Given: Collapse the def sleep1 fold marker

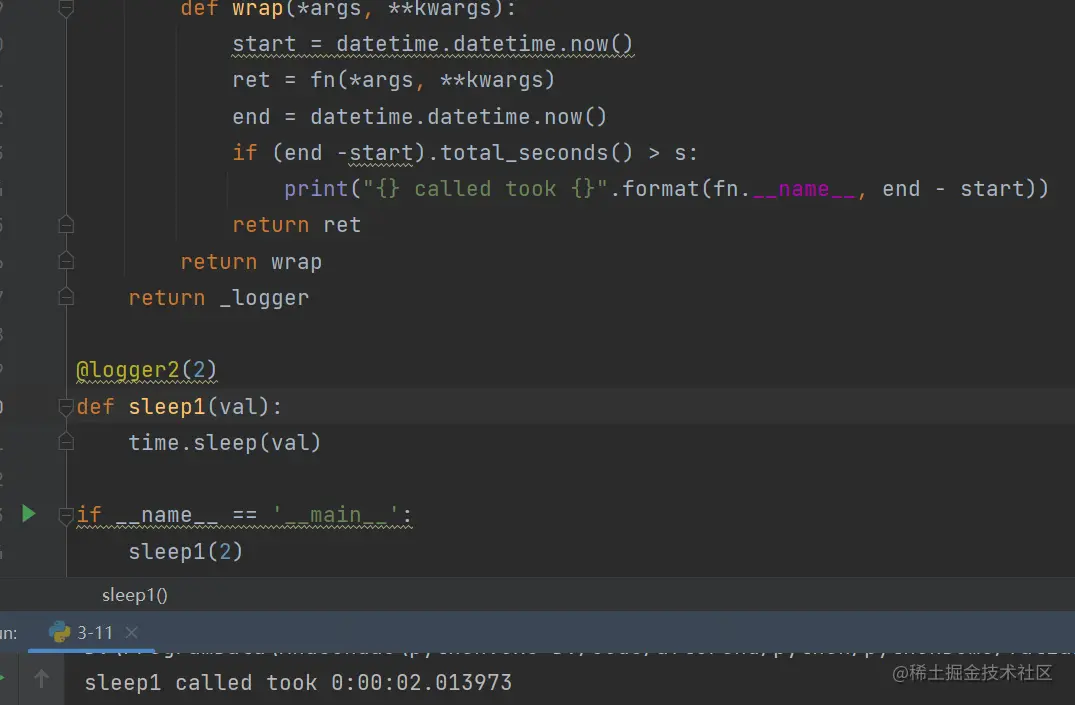Looking at the screenshot, I should pos(66,407).
